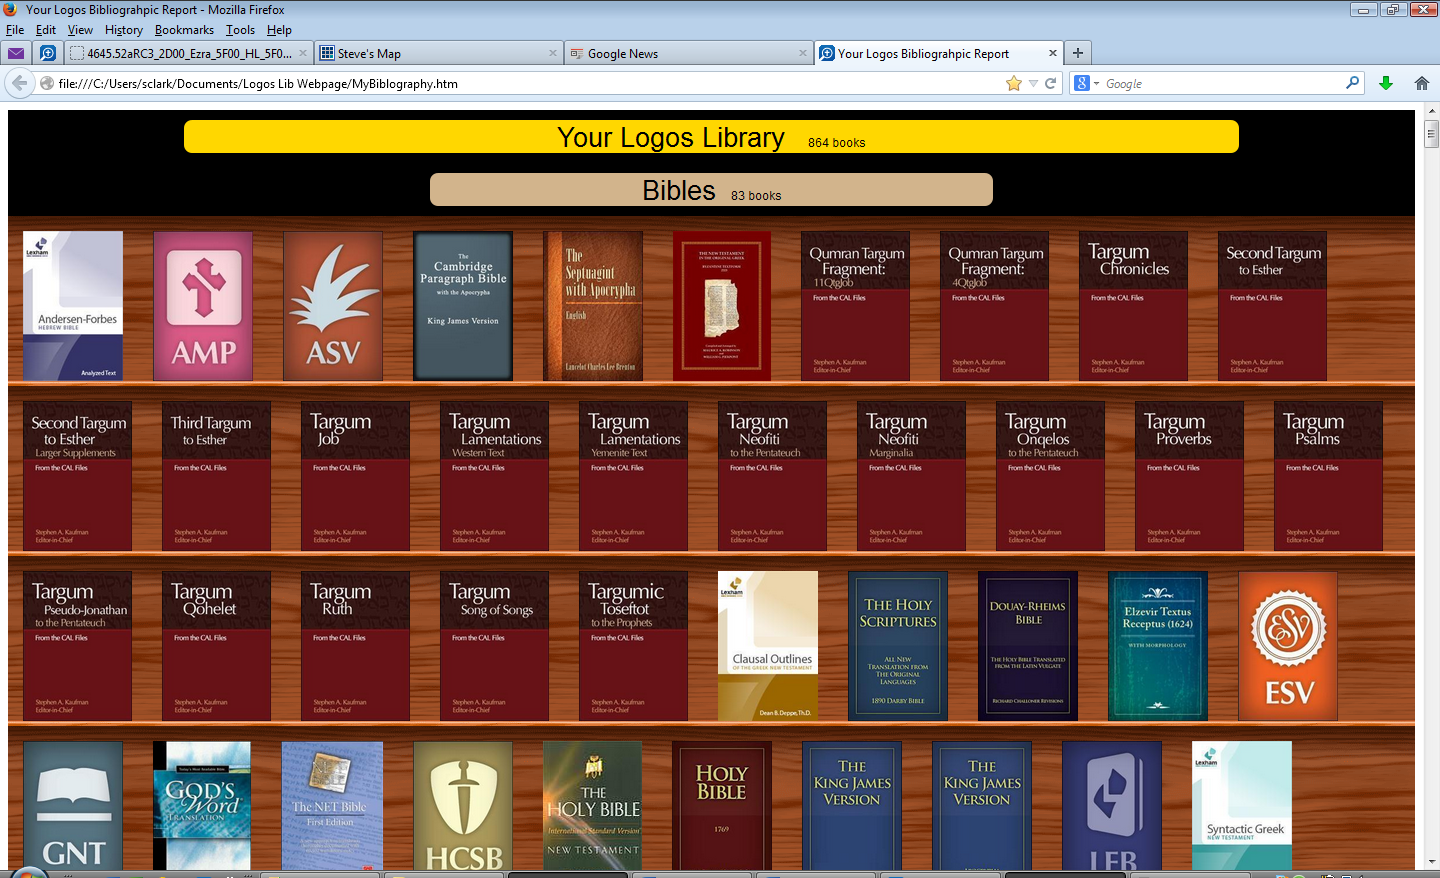
Task: Open the Help menu
Action: (279, 30)
